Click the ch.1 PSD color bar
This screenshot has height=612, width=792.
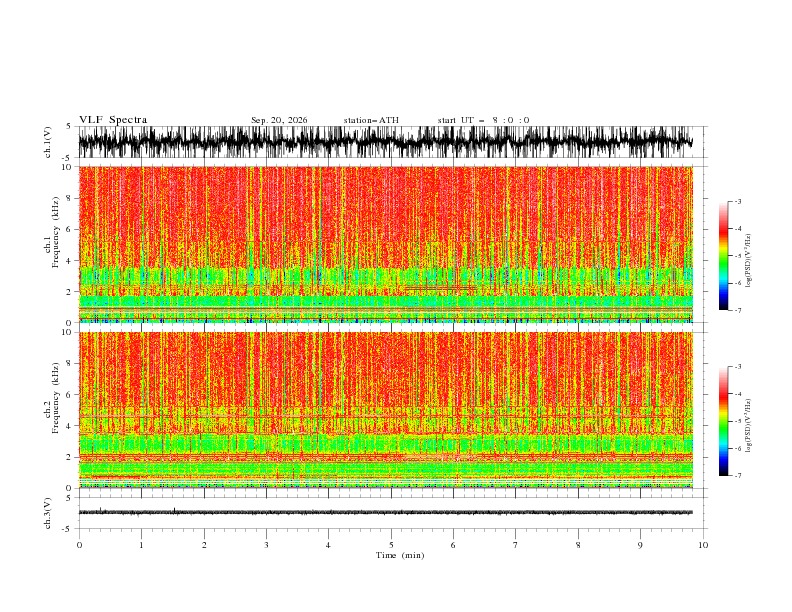coord(723,256)
